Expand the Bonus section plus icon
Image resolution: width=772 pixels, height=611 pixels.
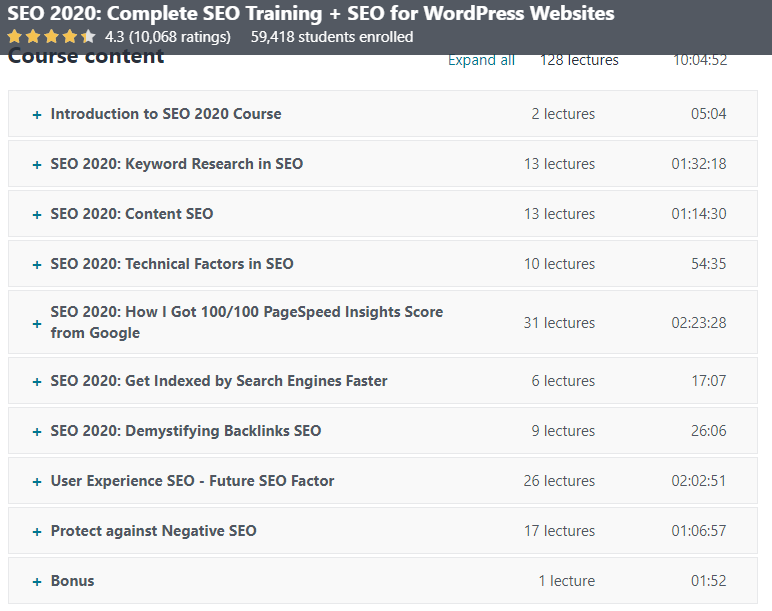pos(37,582)
